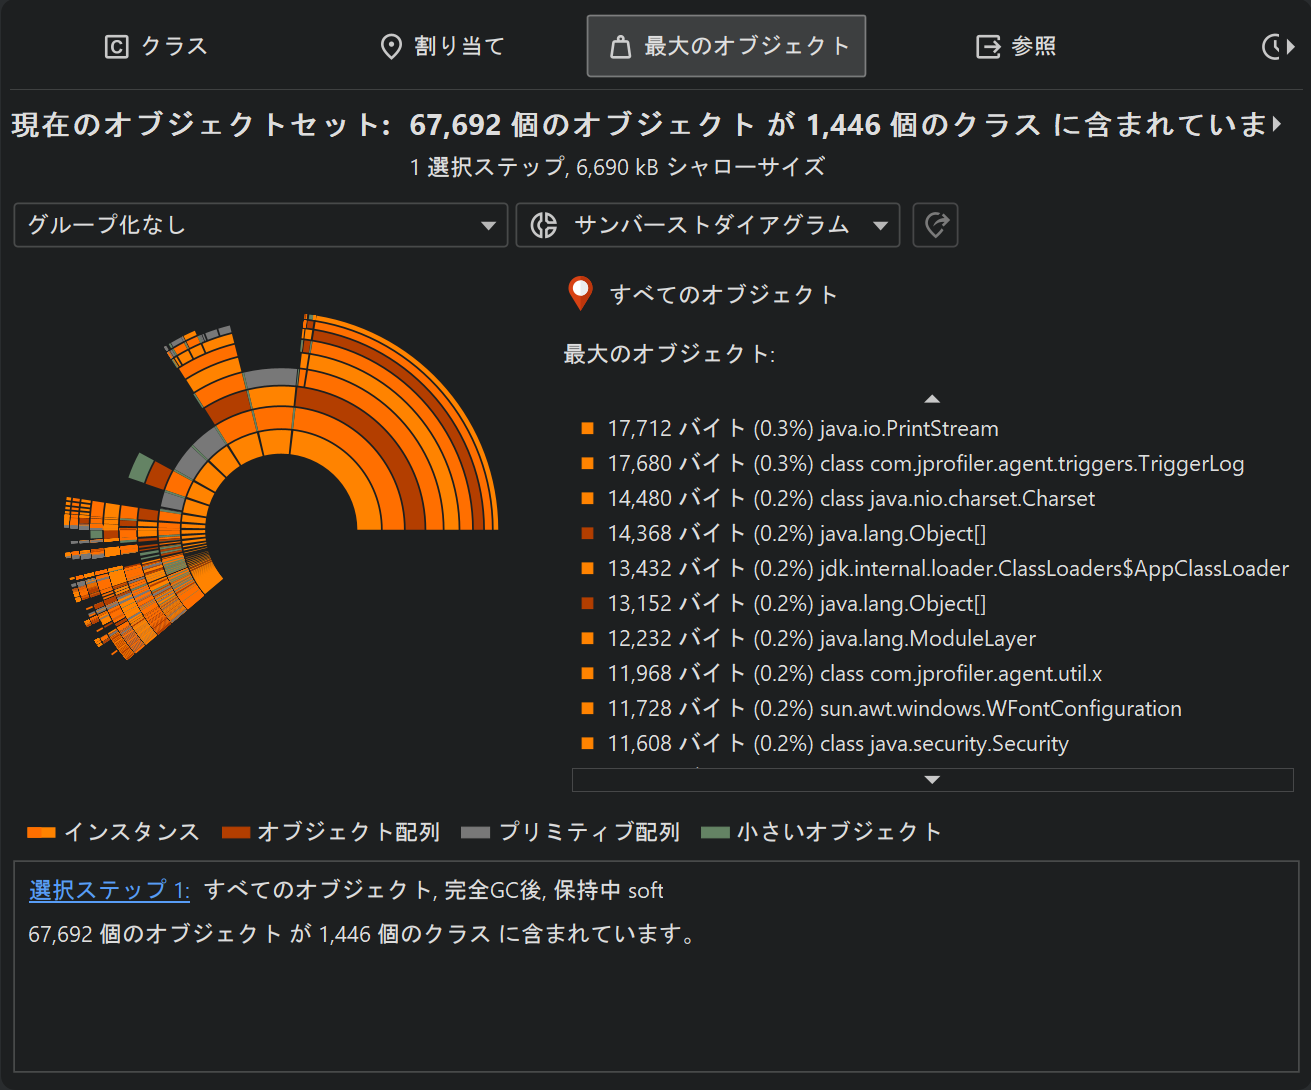The width and height of the screenshot is (1311, 1090).
Task: Click the クラス tab class icon
Action: pos(117,47)
